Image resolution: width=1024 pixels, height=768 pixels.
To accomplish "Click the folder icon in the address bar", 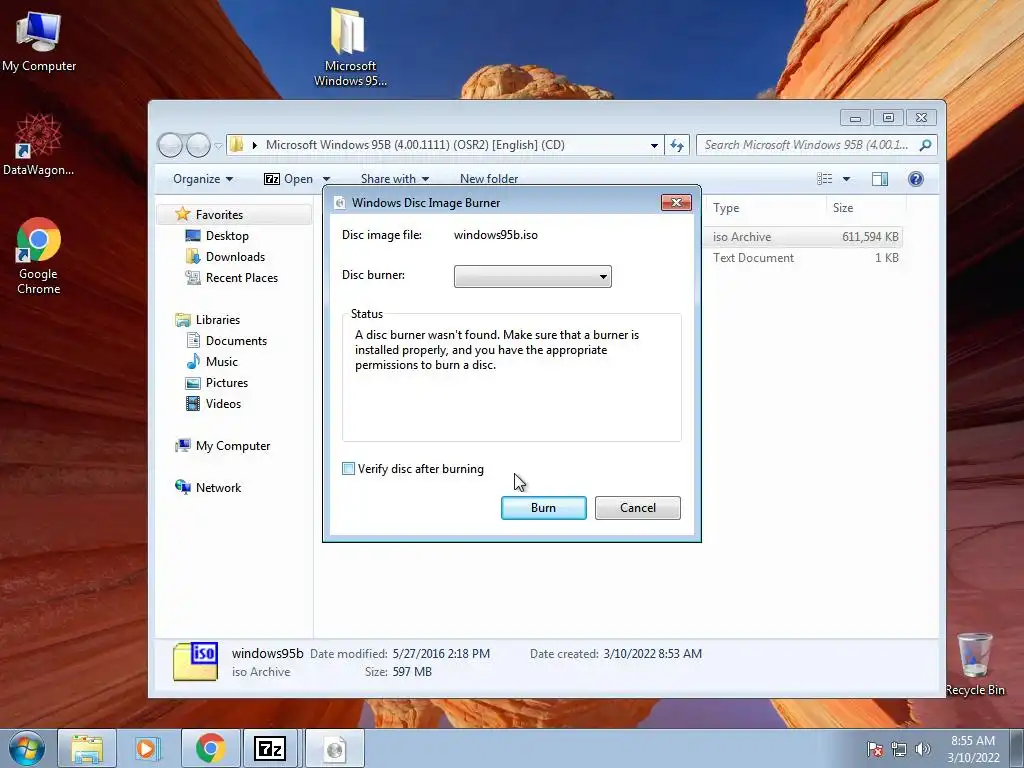I will 236,145.
